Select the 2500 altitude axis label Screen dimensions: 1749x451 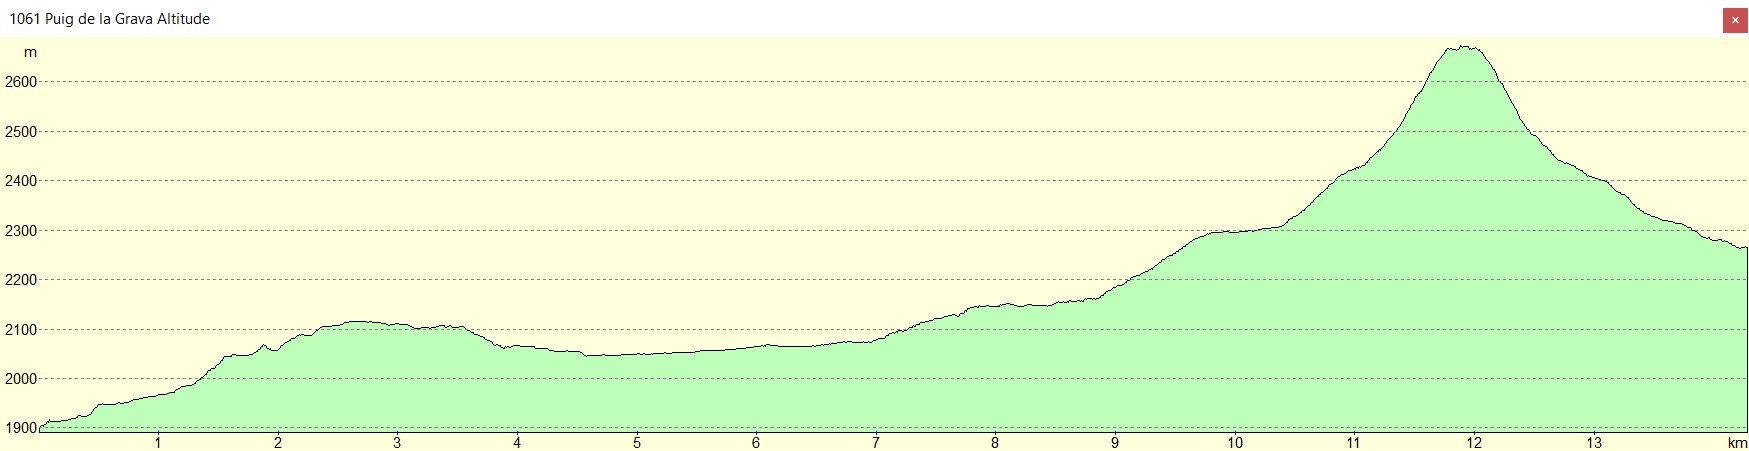pyautogui.click(x=21, y=132)
